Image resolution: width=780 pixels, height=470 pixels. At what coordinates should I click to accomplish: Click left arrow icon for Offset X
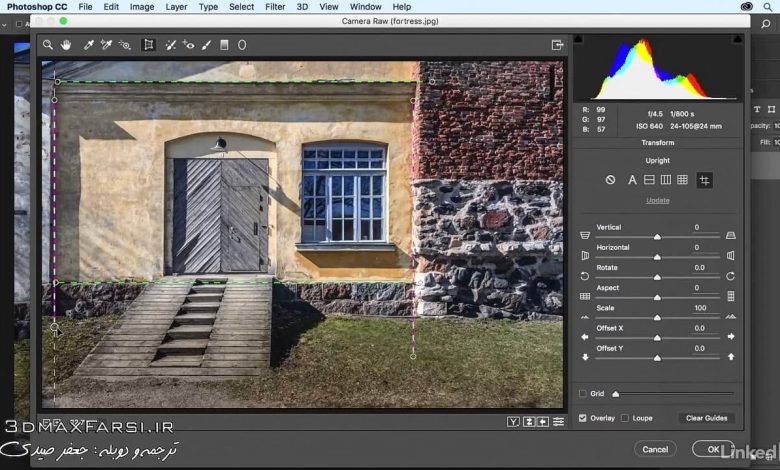click(x=585, y=337)
